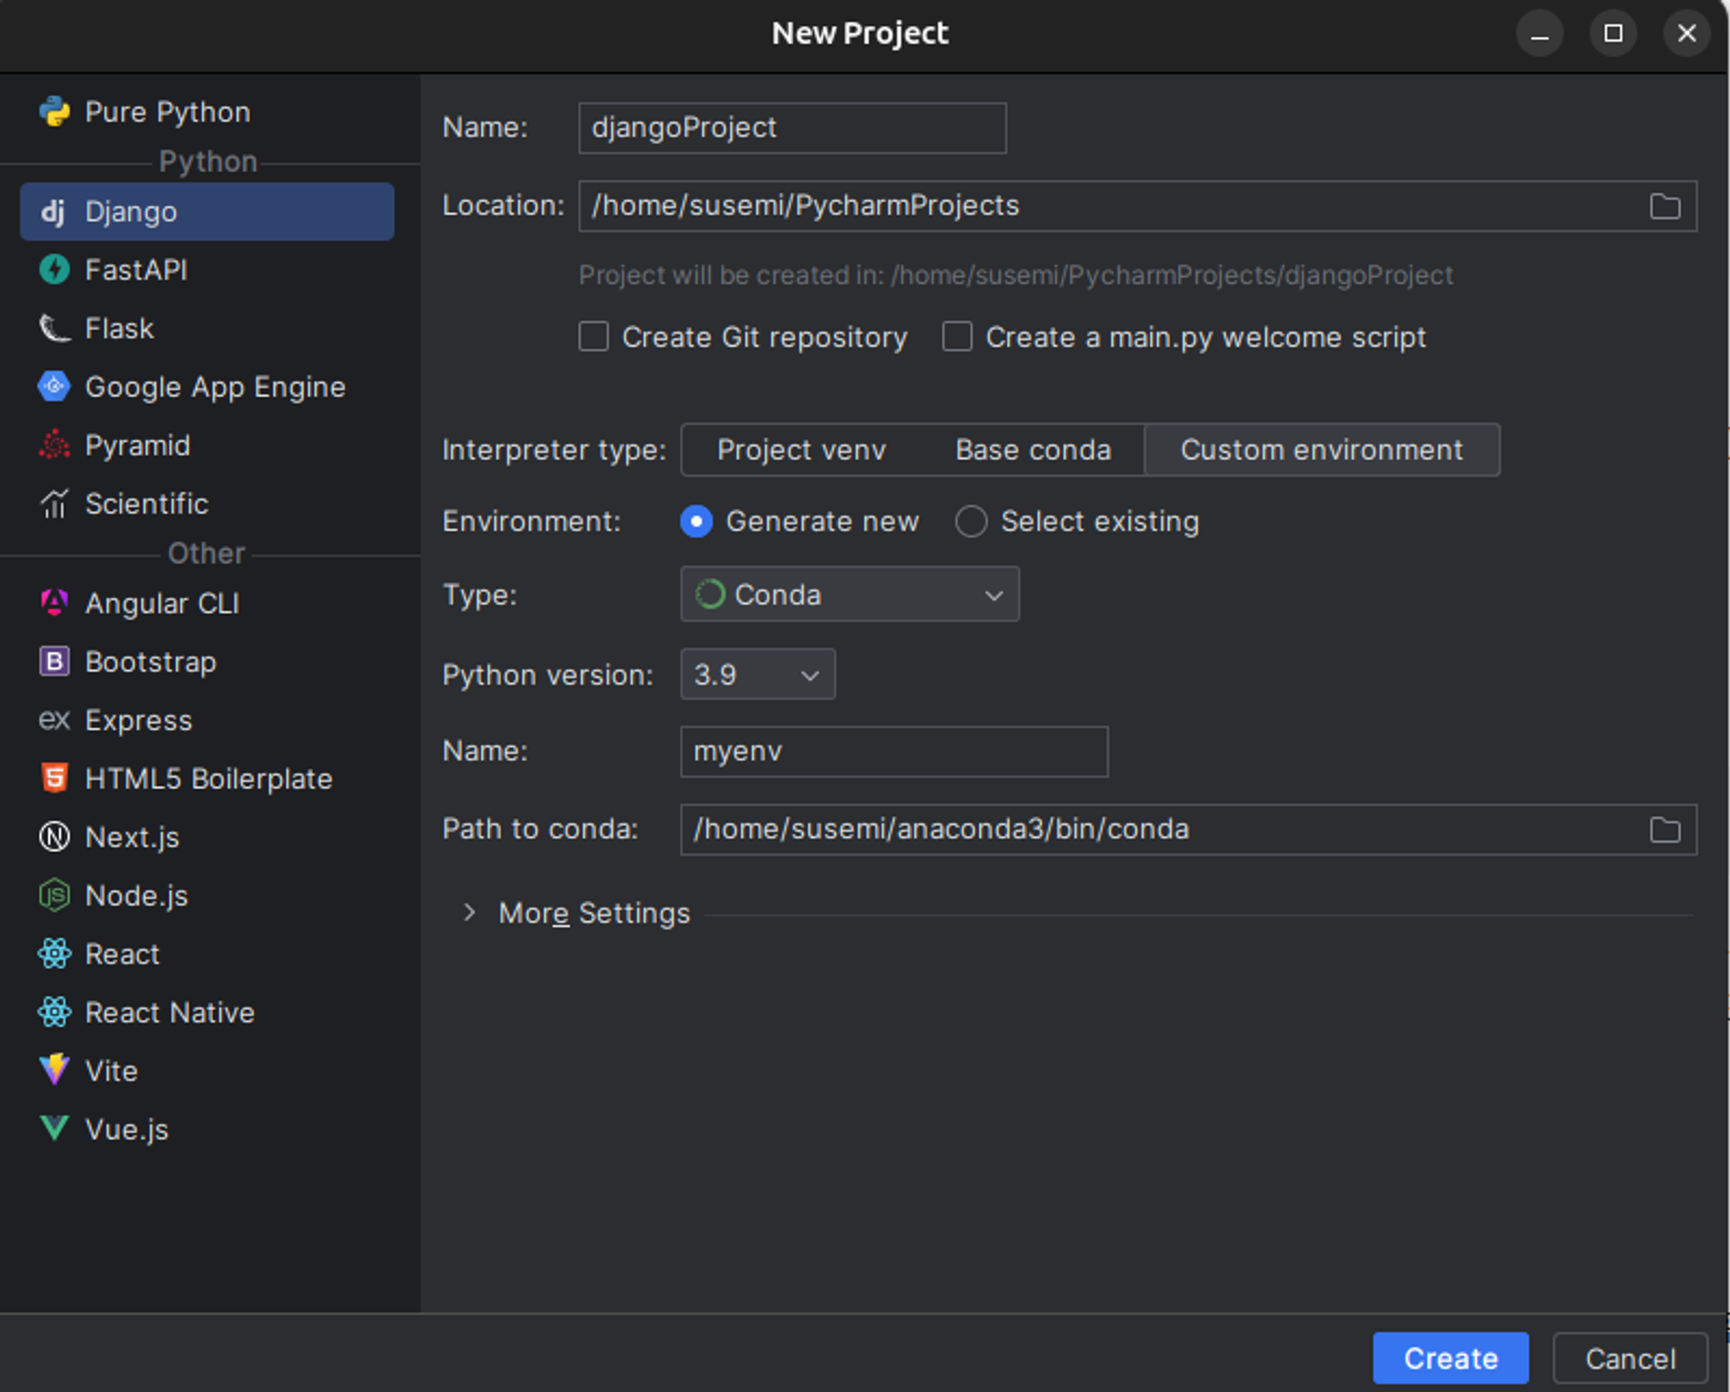Screen dimensions: 1730x1392
Task: Select the Pyramid framework icon
Action: [55, 445]
